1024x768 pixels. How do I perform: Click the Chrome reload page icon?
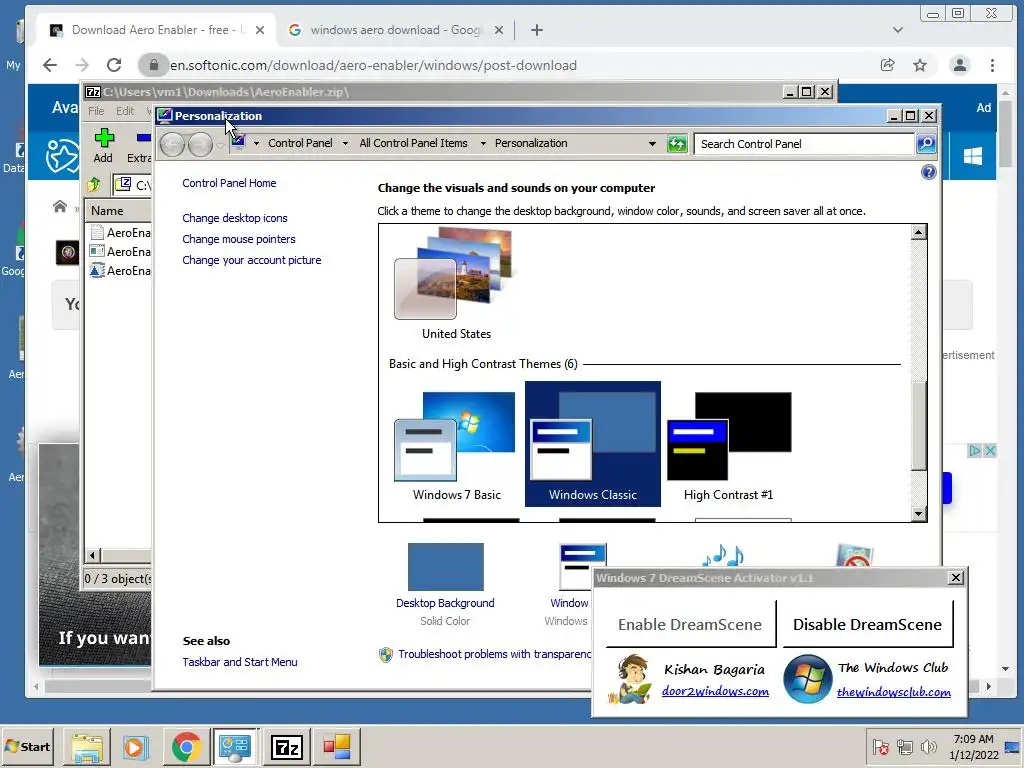click(114, 65)
